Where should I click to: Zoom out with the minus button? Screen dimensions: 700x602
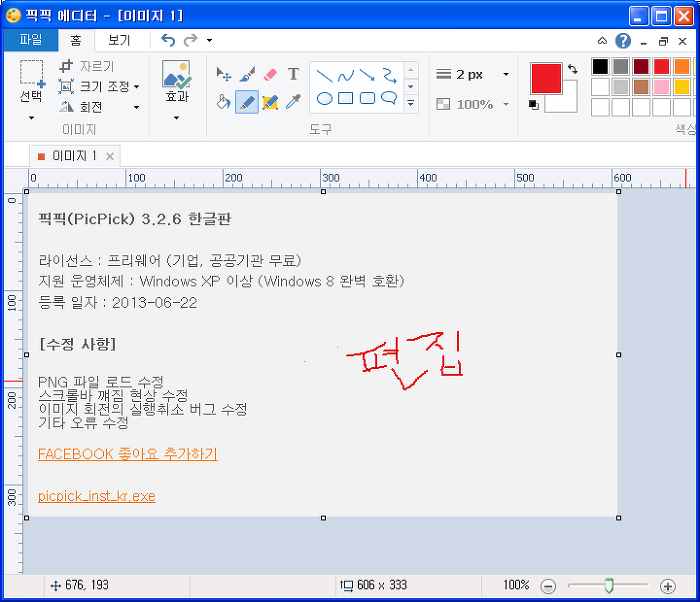[x=548, y=586]
